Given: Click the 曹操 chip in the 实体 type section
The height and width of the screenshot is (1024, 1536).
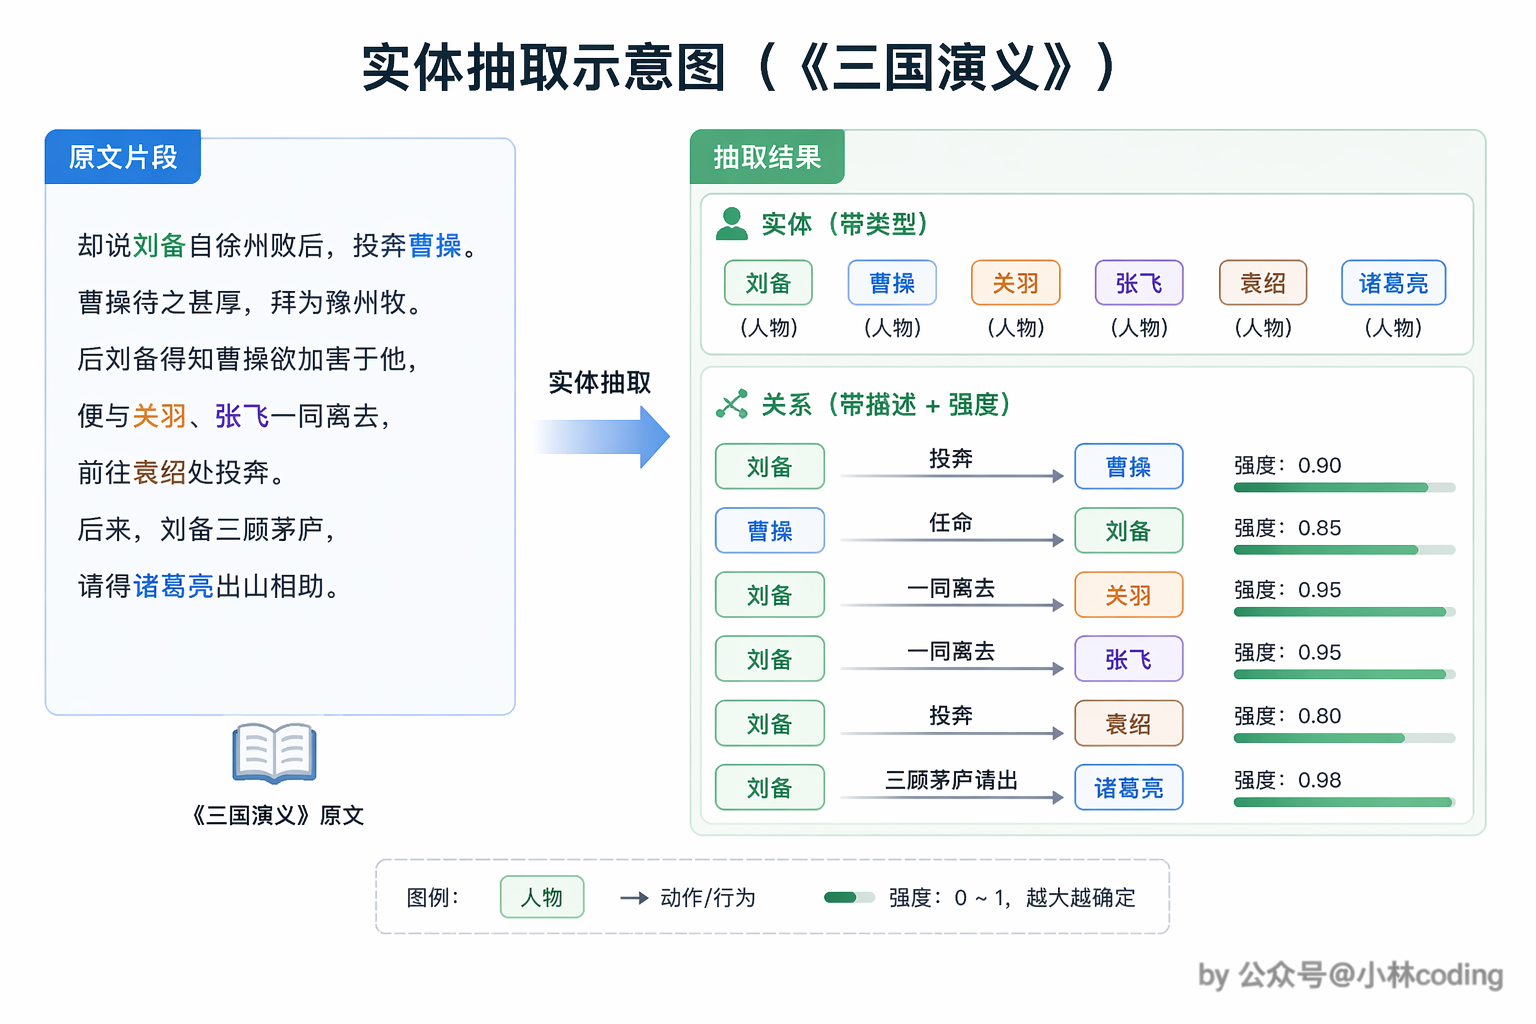Looking at the screenshot, I should point(892,283).
